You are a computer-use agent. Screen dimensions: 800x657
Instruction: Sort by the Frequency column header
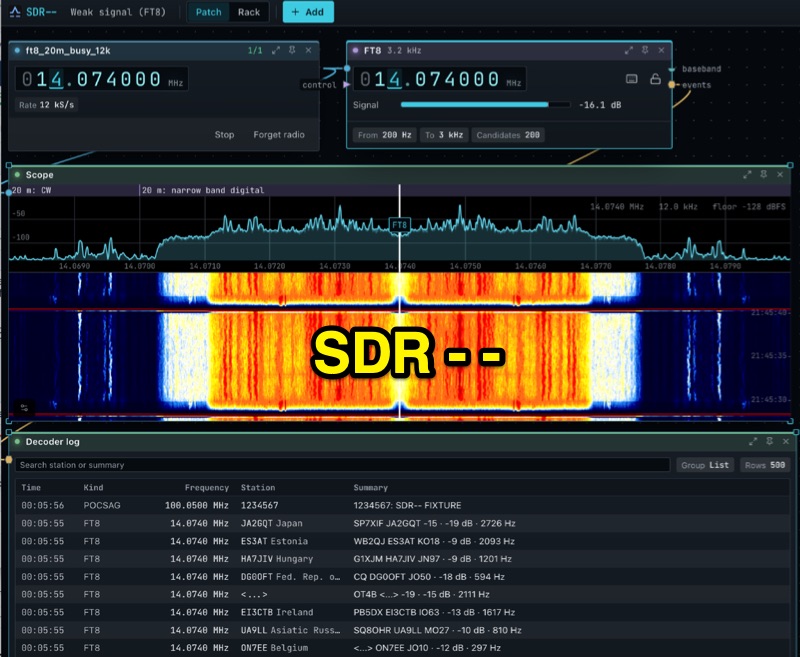[x=207, y=488]
